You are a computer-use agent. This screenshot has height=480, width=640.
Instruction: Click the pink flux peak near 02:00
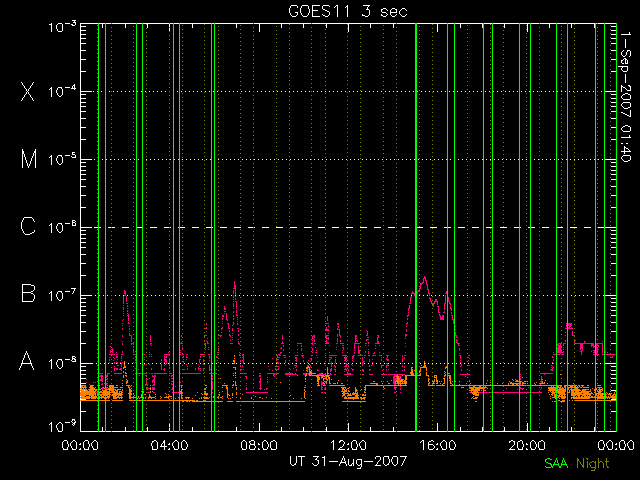coord(124,291)
